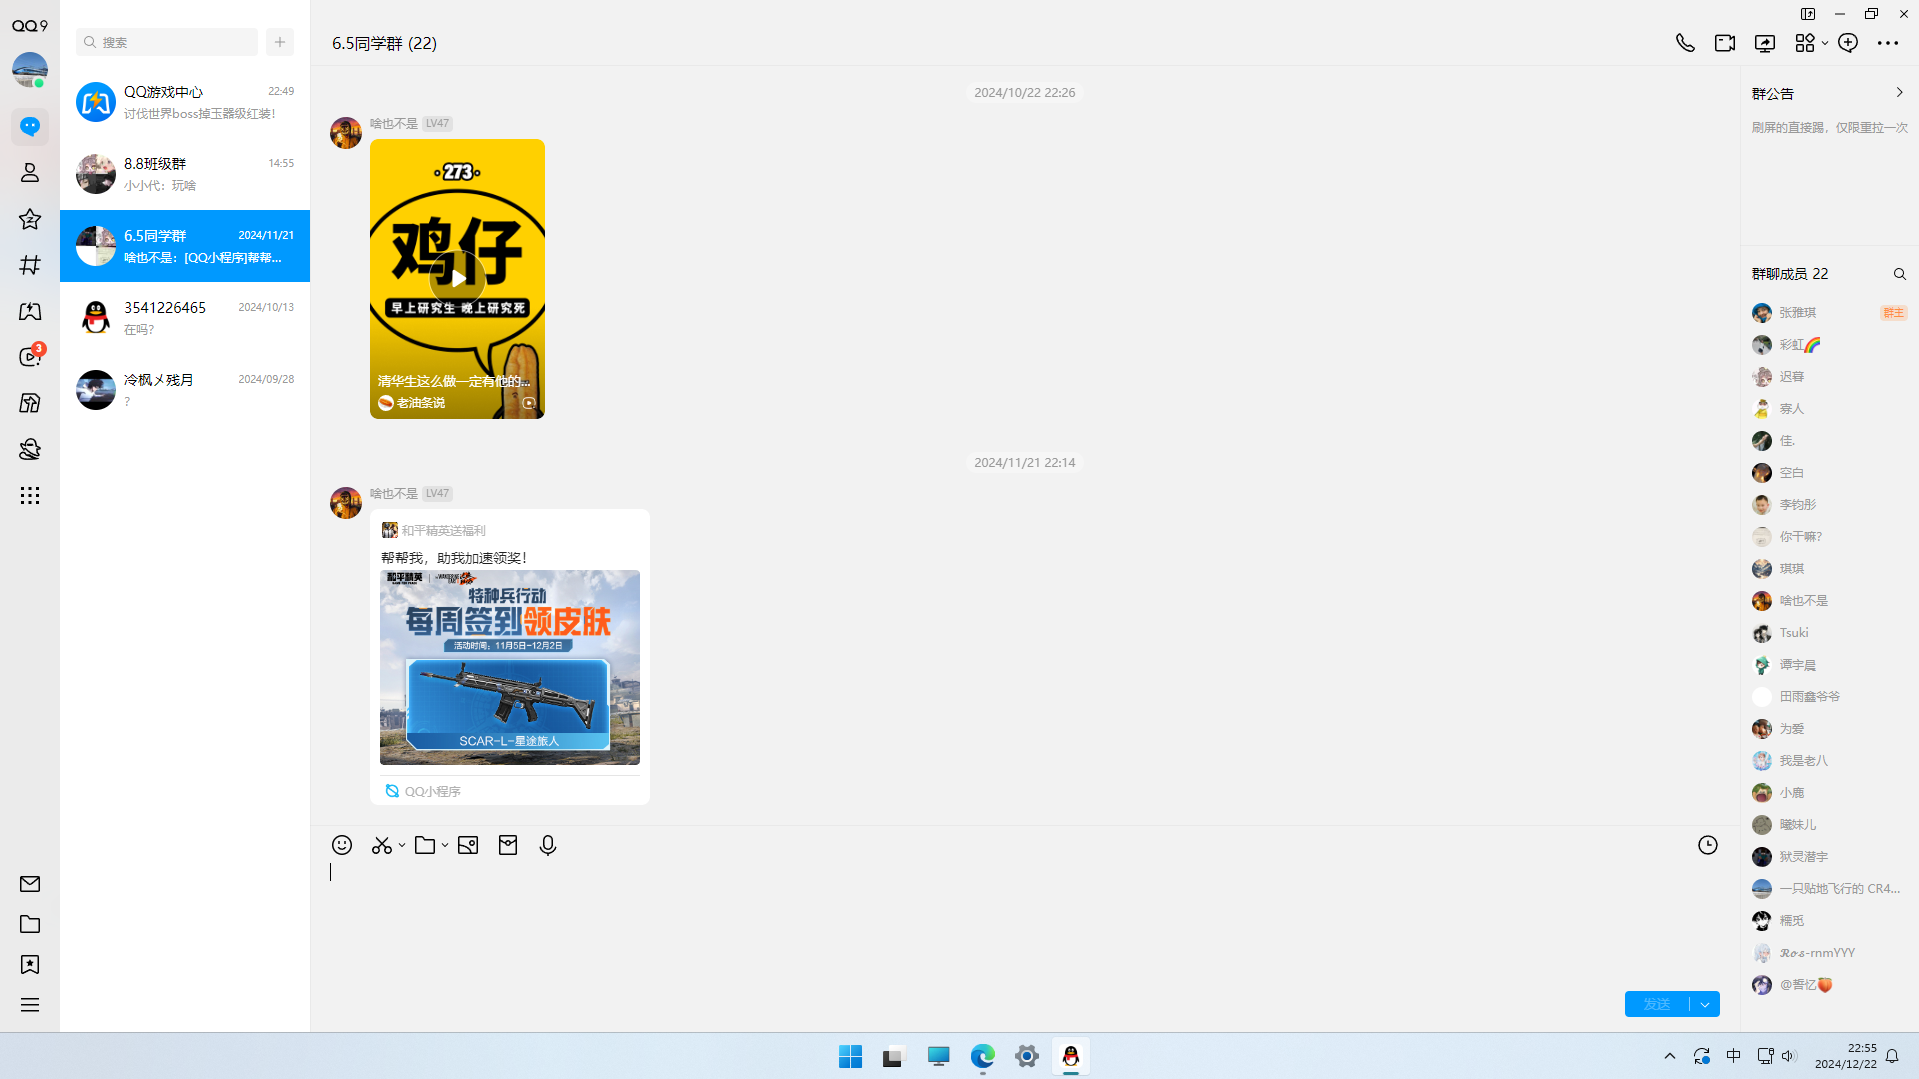Screen dimensions: 1919x1079
Task: Click the add plus button beside search
Action: tap(280, 42)
